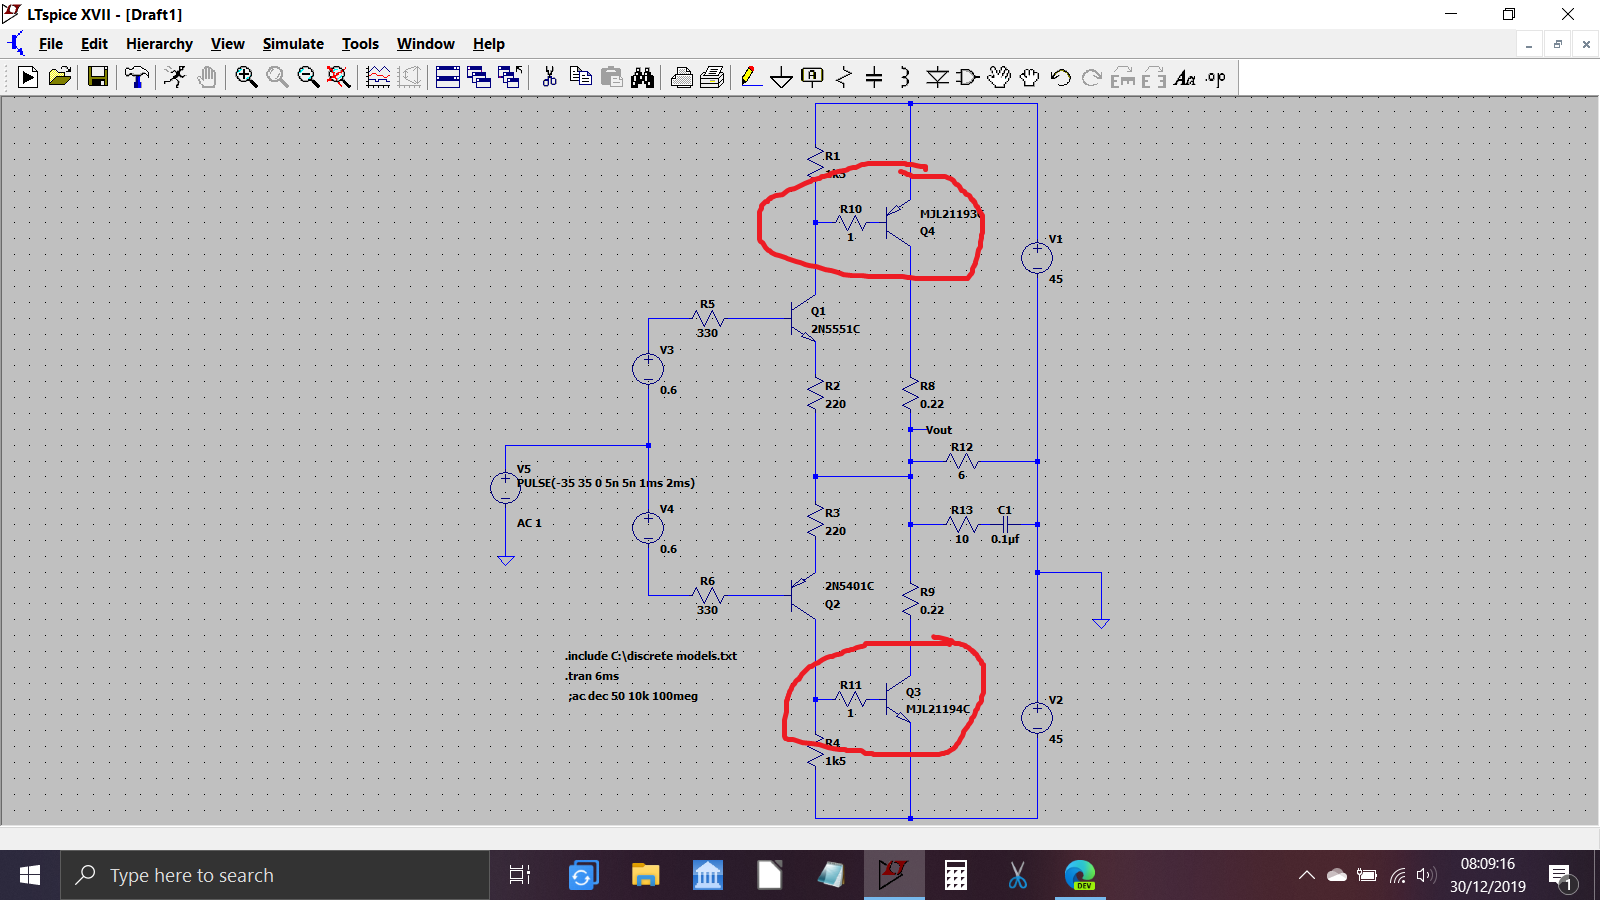Select the Move tool with the open hand
This screenshot has width=1600, height=900.
999,77
